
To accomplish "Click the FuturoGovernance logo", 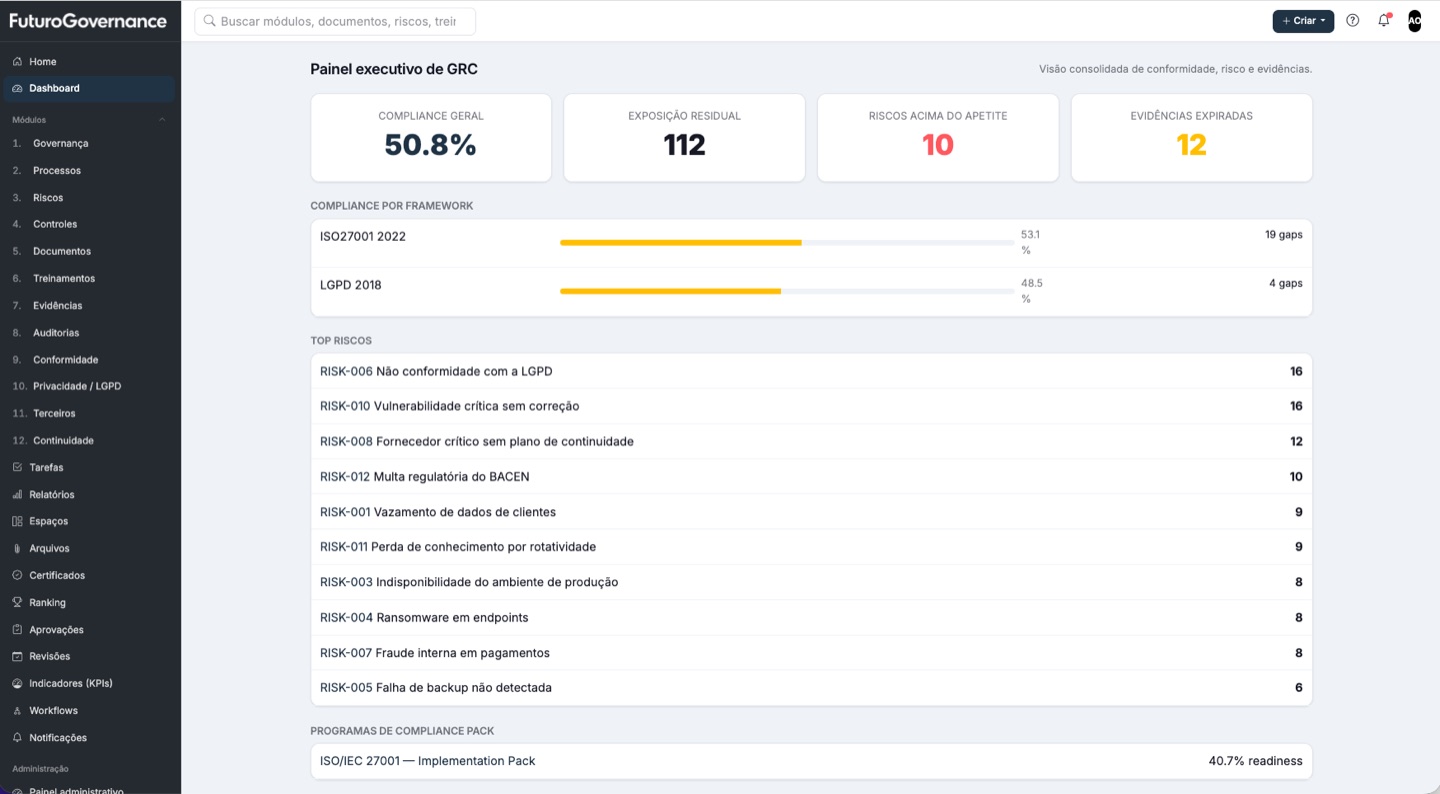I will (x=88, y=21).
